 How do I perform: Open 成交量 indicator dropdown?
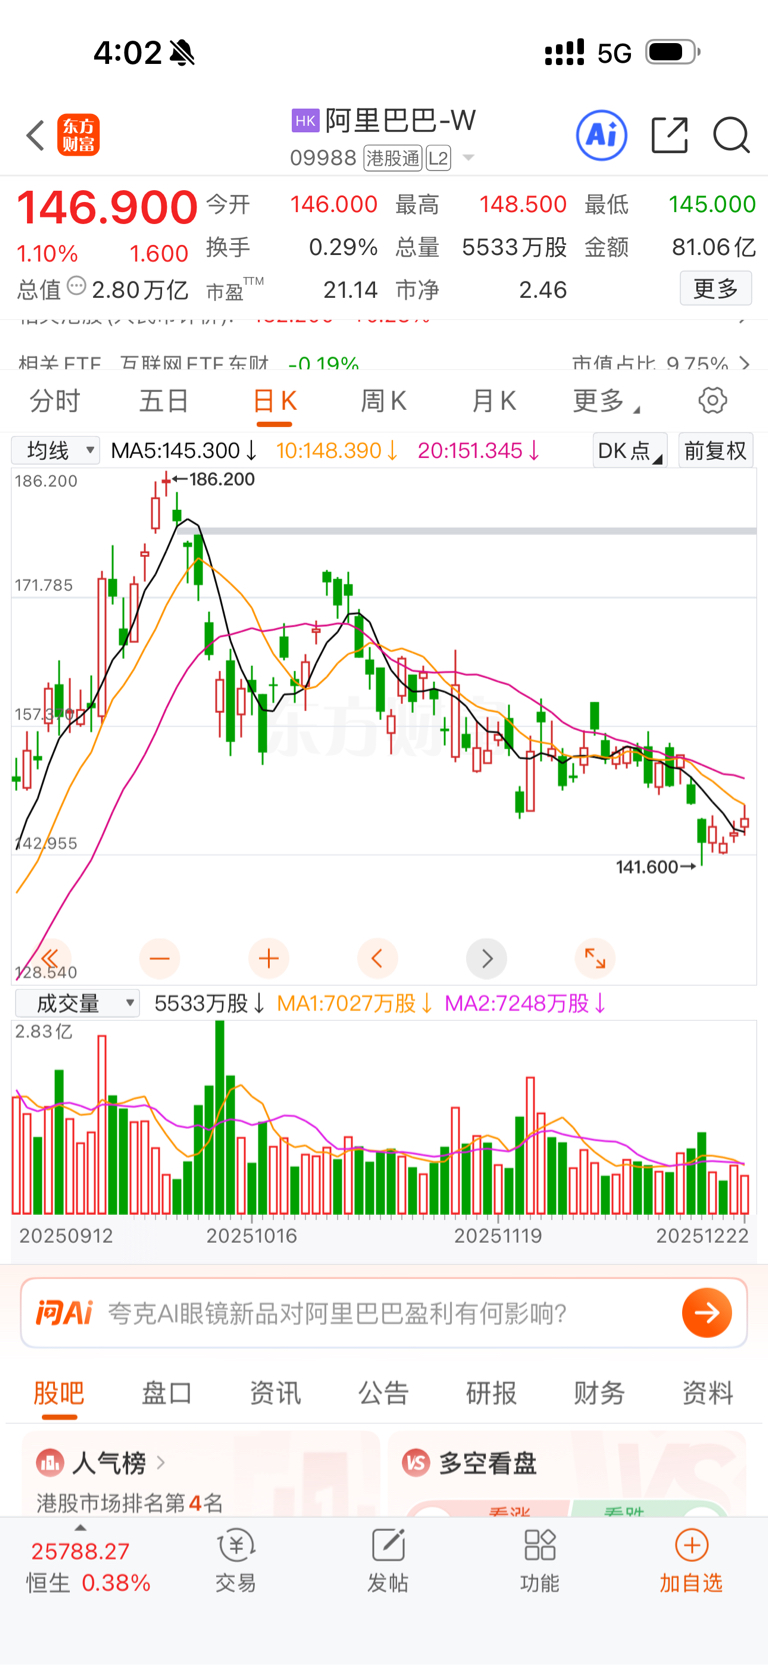(x=76, y=1003)
